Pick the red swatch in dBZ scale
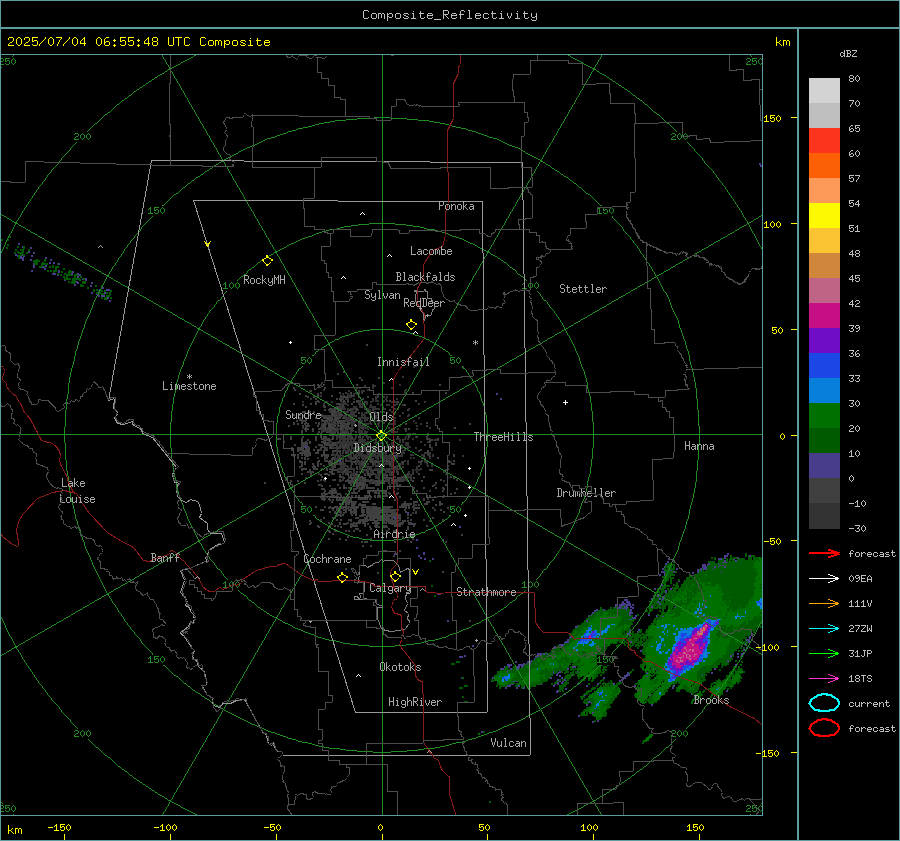Screen dimensions: 900x841 824,141
